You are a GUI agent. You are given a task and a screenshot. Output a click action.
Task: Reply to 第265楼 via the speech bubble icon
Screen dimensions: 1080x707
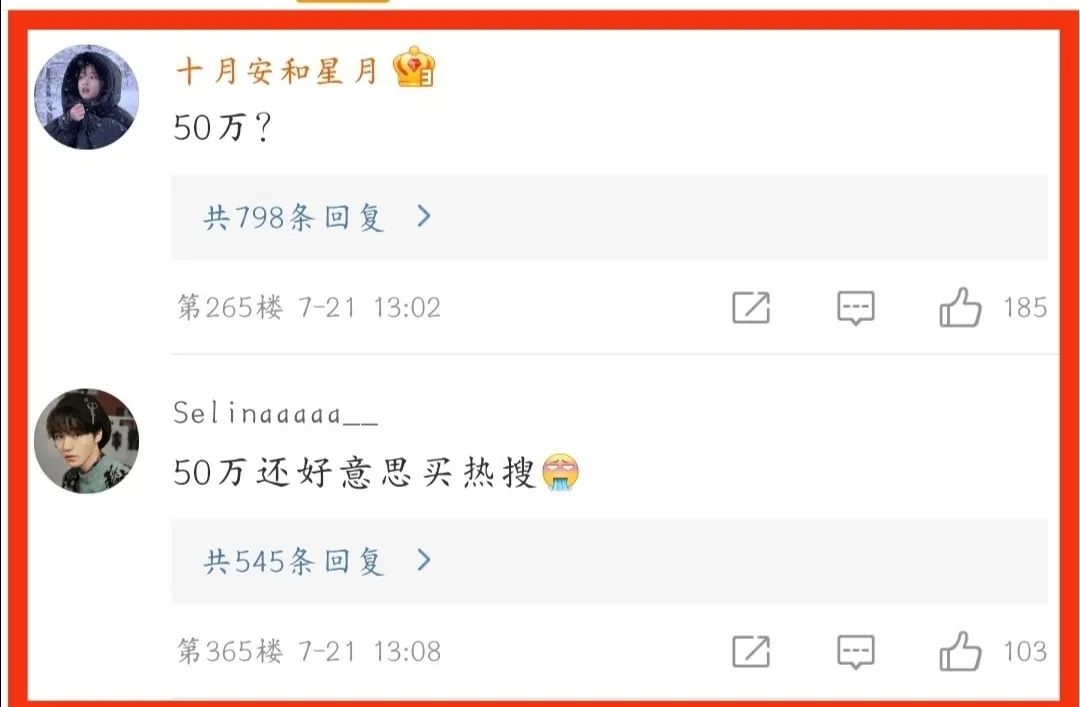pyautogui.click(x=855, y=308)
